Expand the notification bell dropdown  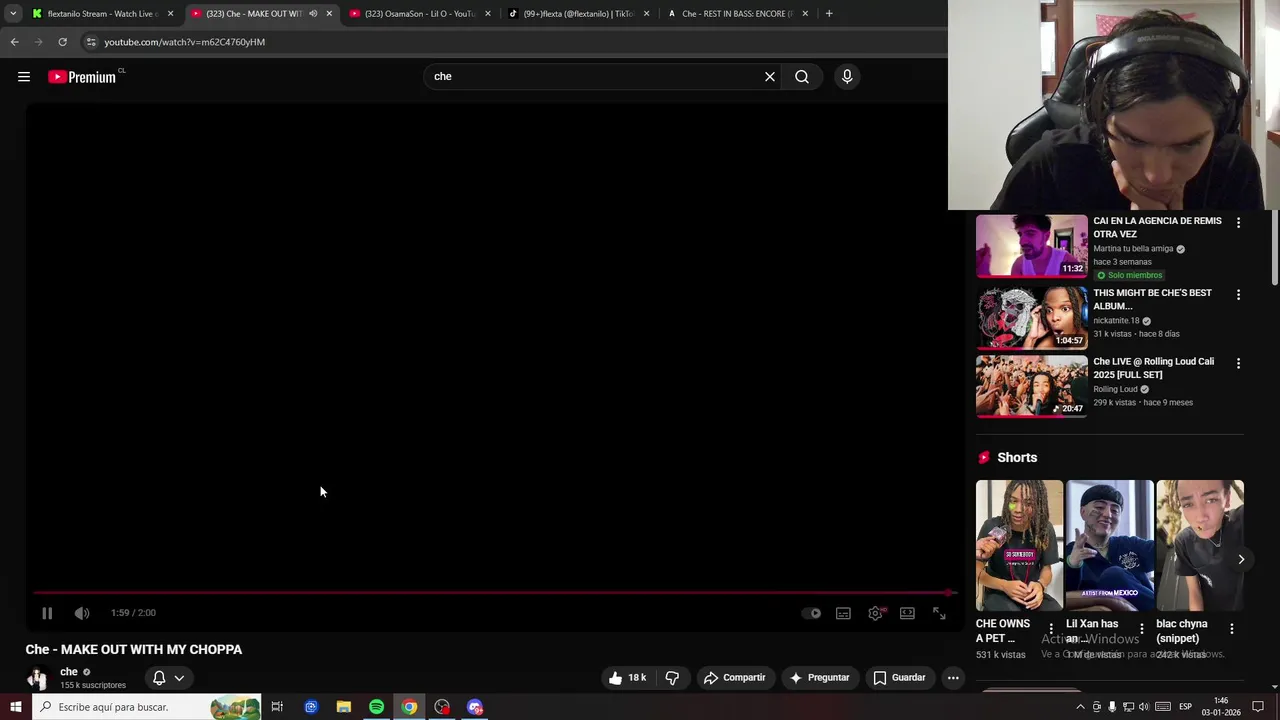(x=168, y=678)
